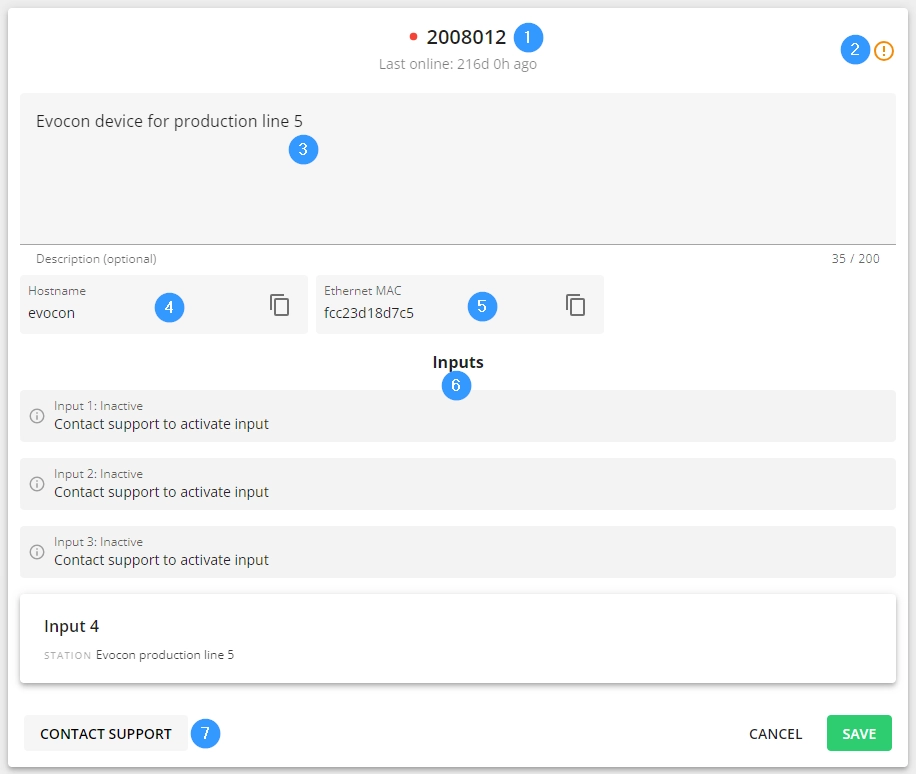The height and width of the screenshot is (774, 916).
Task: Select the Input 2: Inactive row
Action: (x=458, y=484)
